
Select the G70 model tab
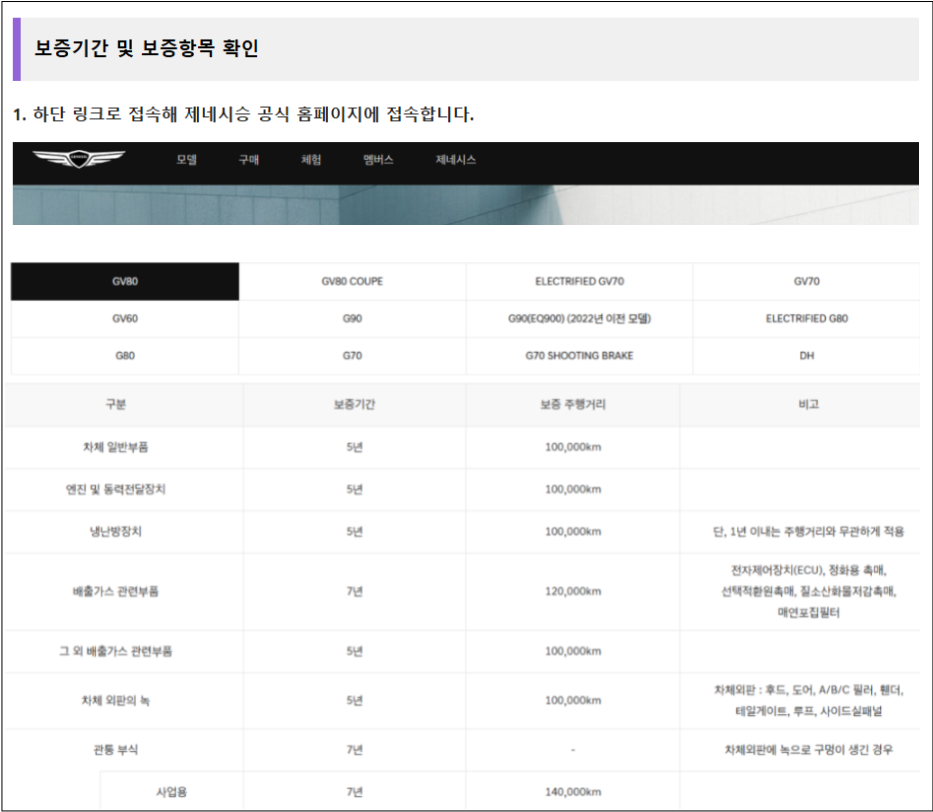352,356
